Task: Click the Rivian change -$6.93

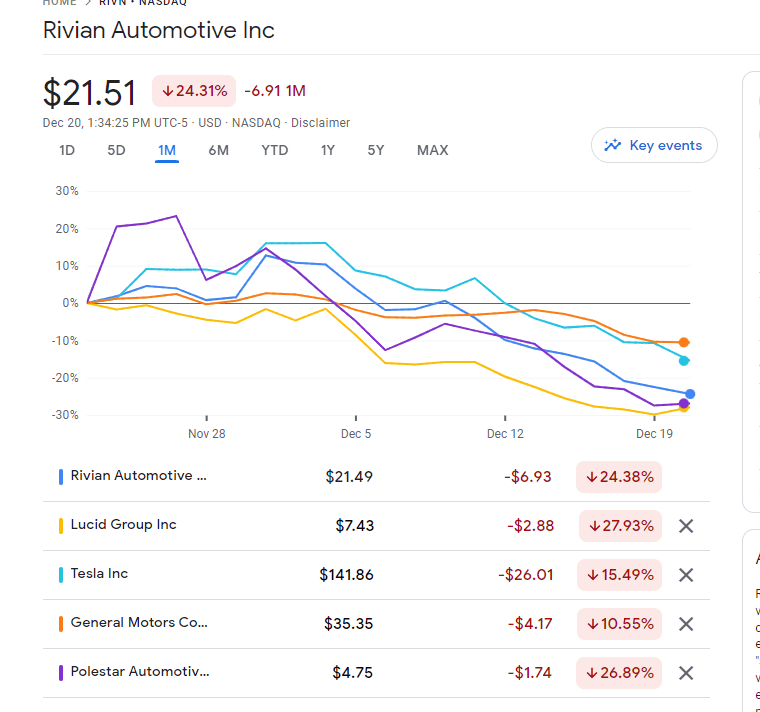Action: point(528,477)
